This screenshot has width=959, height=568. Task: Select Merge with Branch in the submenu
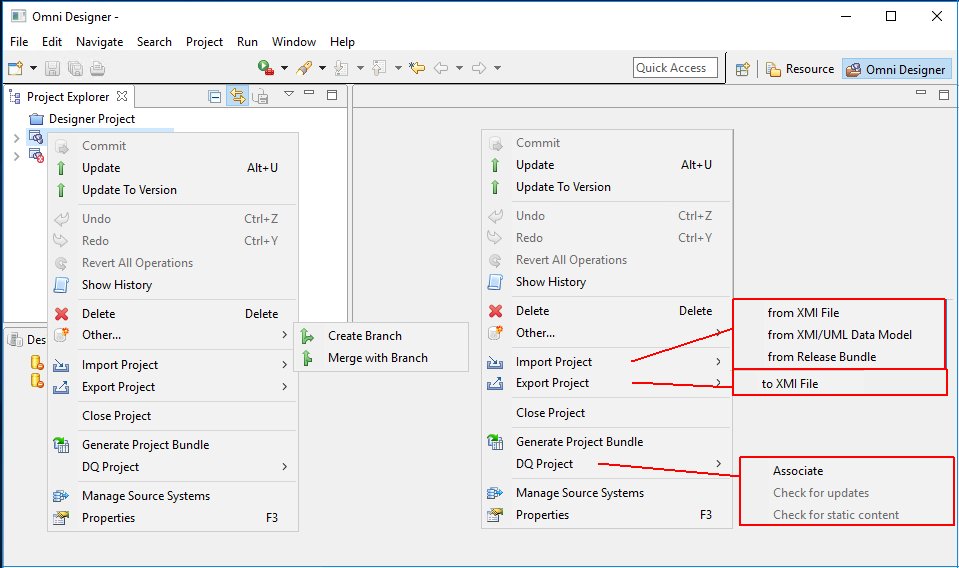click(x=381, y=358)
